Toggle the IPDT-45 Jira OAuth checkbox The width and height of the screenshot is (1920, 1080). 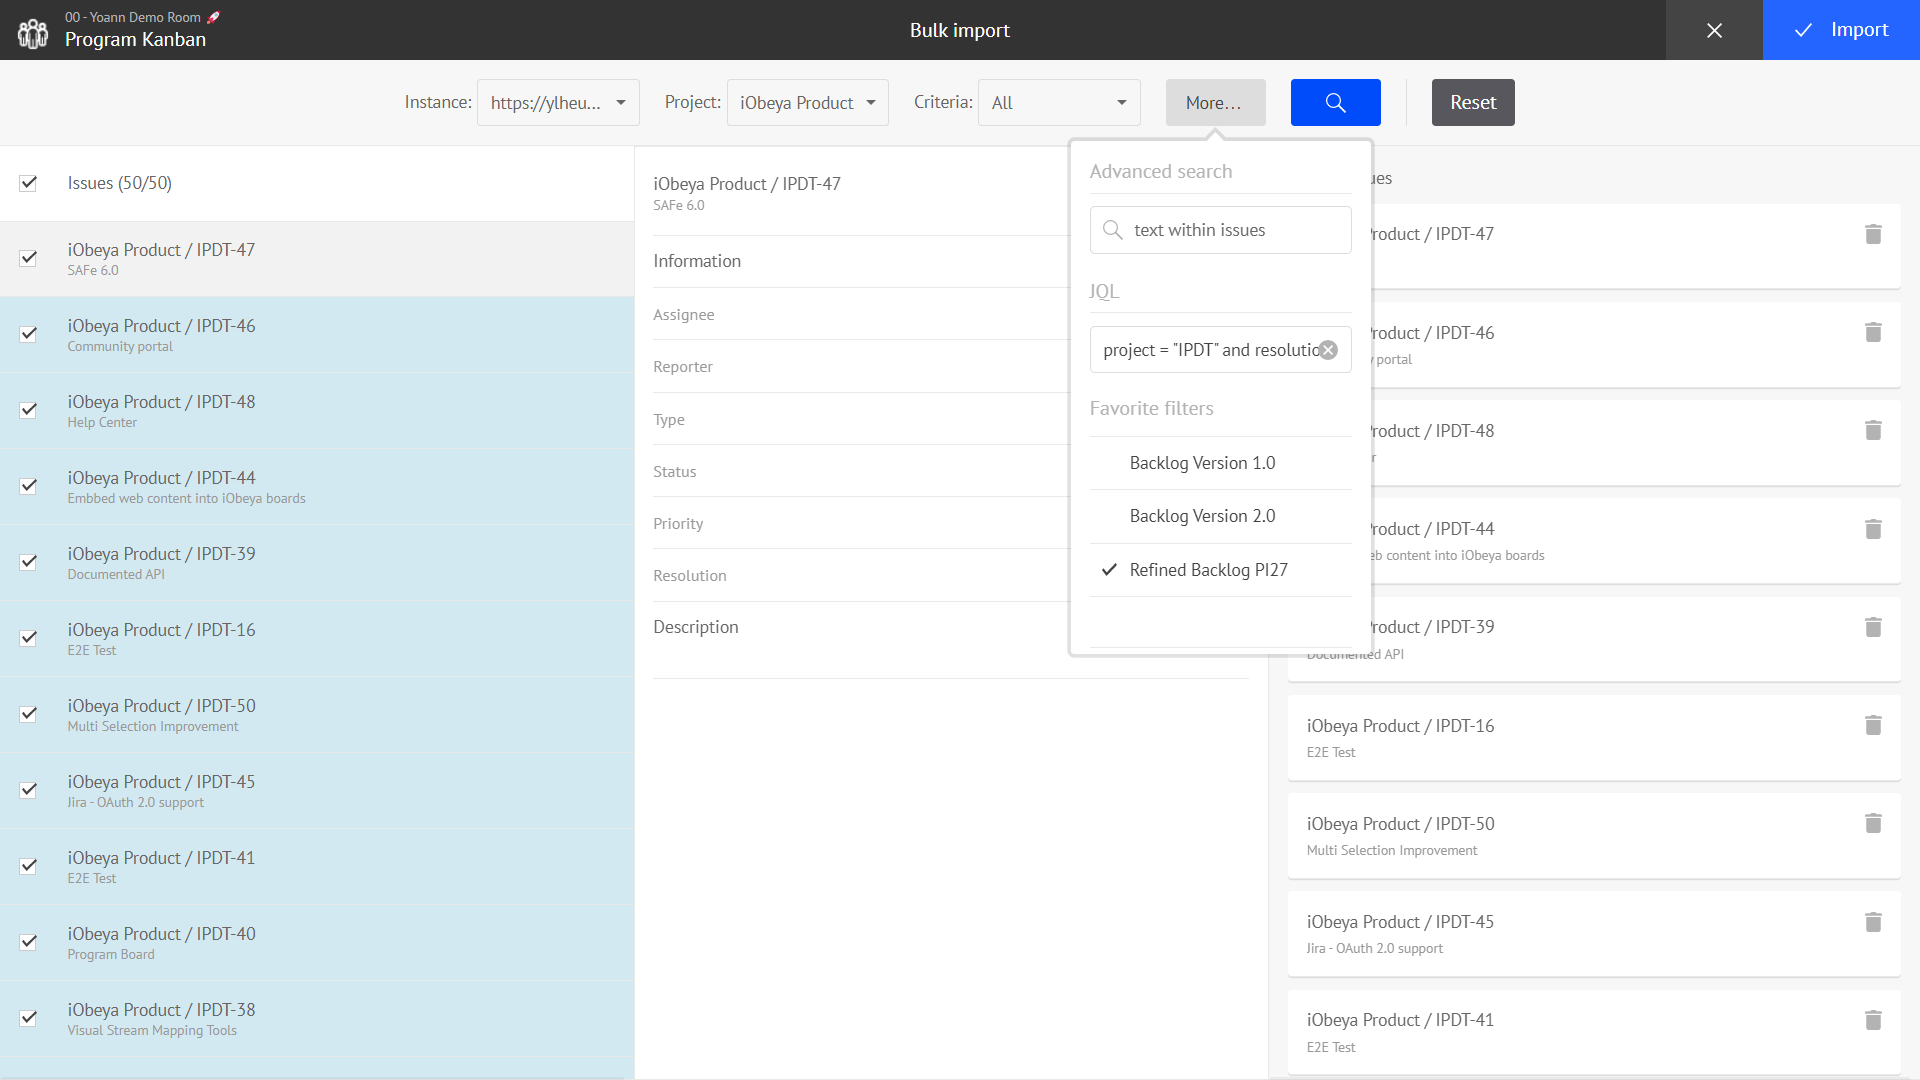[x=28, y=790]
